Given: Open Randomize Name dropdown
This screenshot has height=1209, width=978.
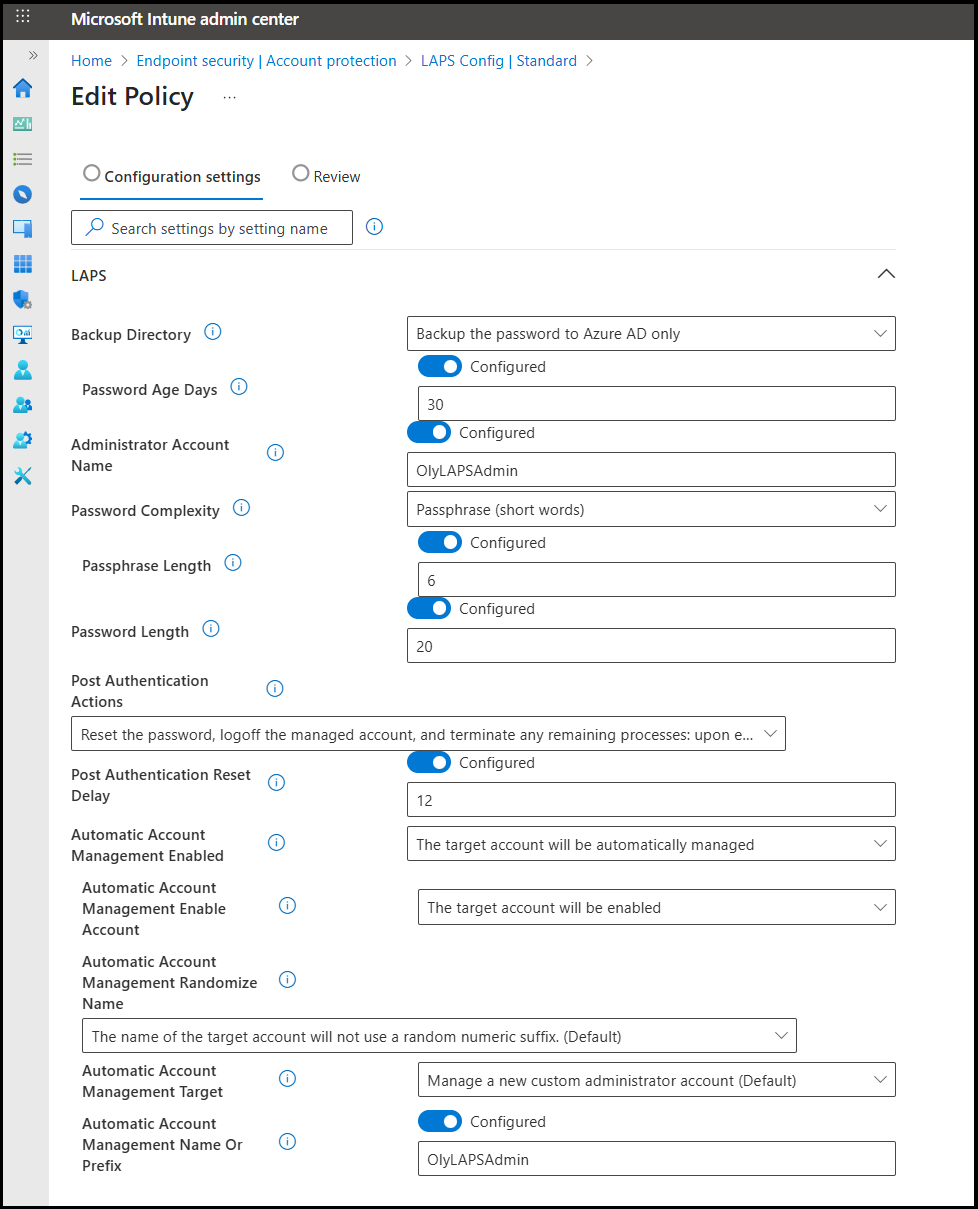Looking at the screenshot, I should coord(439,1036).
